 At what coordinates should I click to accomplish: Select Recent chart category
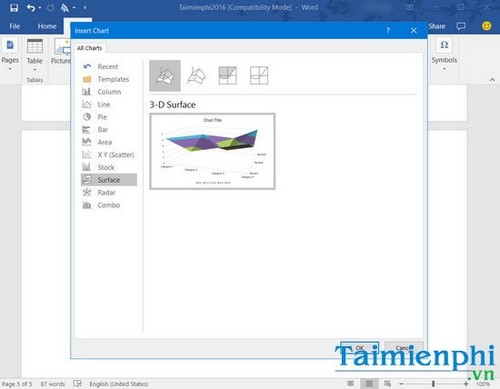(109, 67)
